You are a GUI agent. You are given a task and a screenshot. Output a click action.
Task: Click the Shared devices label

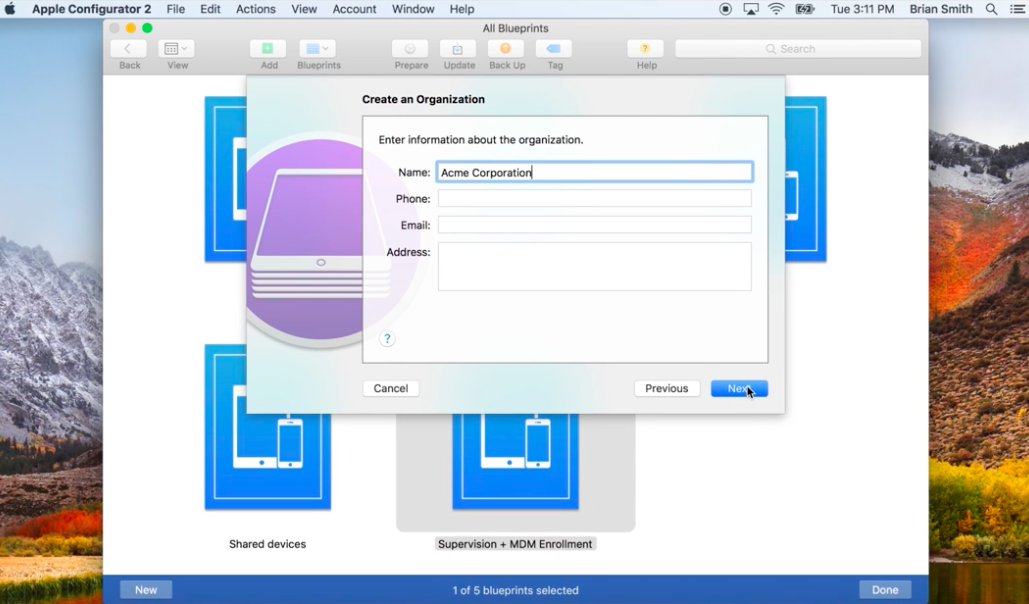tap(267, 544)
